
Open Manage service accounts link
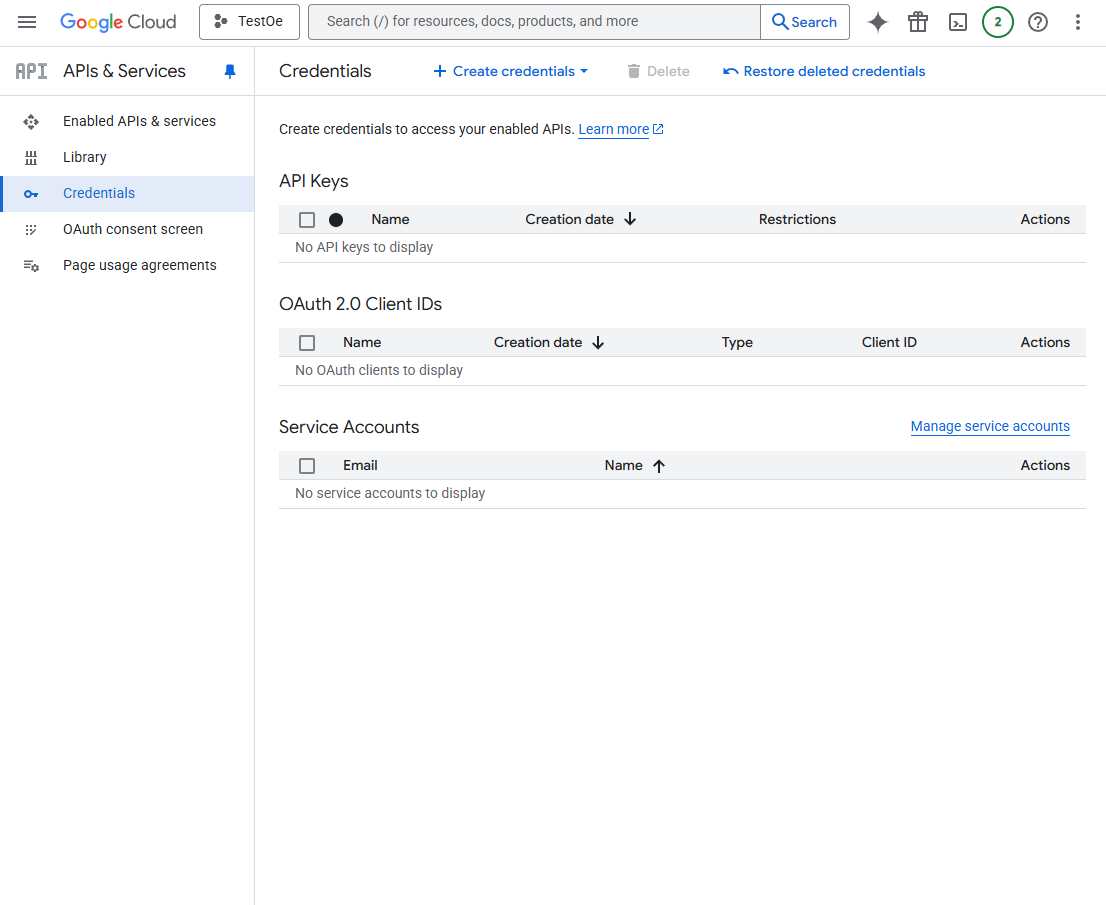(x=990, y=426)
